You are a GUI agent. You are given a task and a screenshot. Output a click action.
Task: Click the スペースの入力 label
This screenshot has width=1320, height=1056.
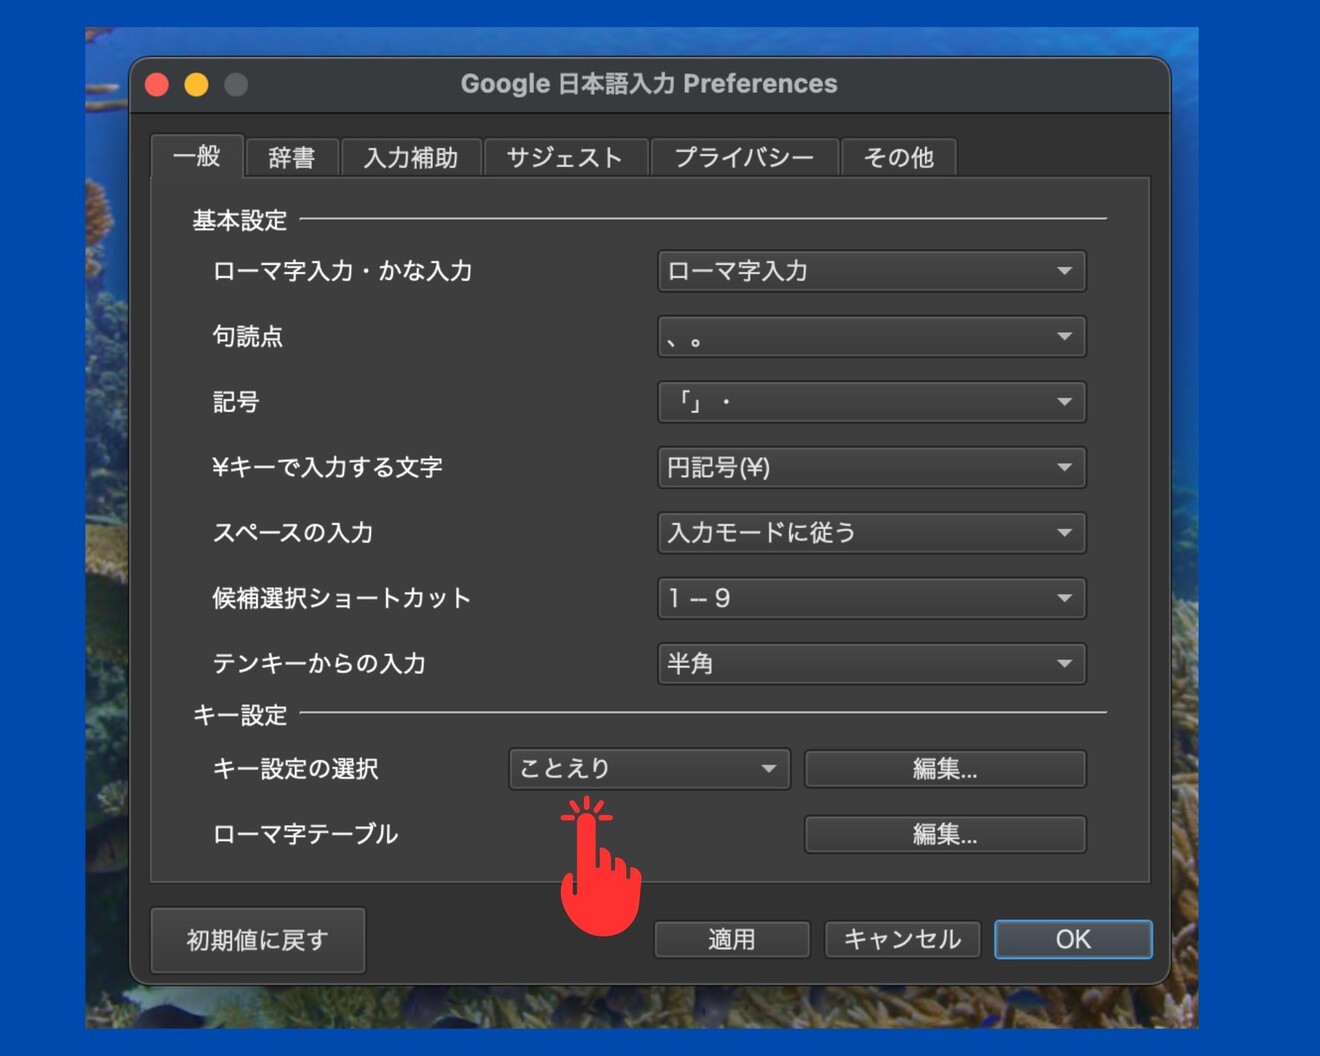293,533
